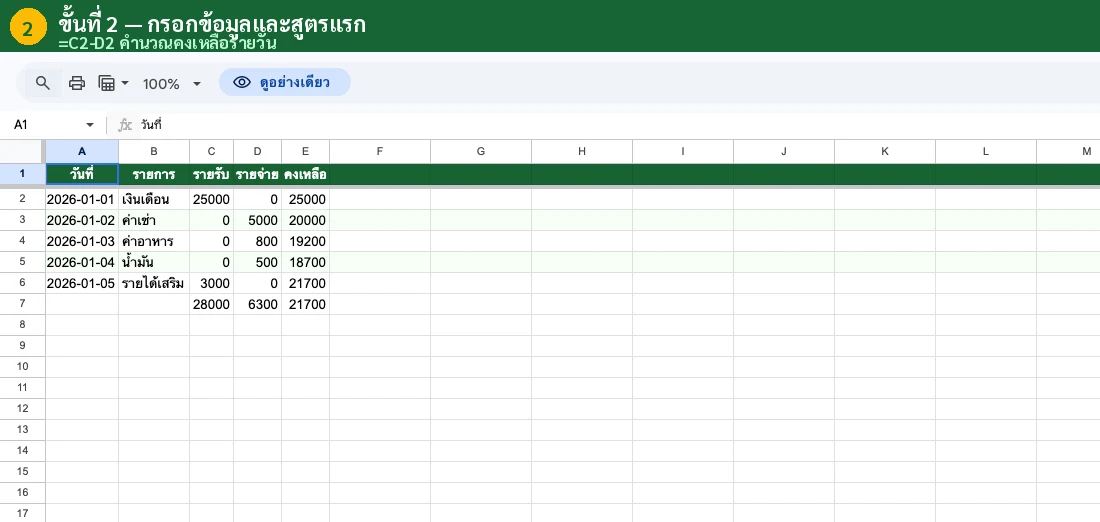The height and width of the screenshot is (522, 1100).
Task: Click the select-all corner box
Action: pyautogui.click(x=22, y=151)
